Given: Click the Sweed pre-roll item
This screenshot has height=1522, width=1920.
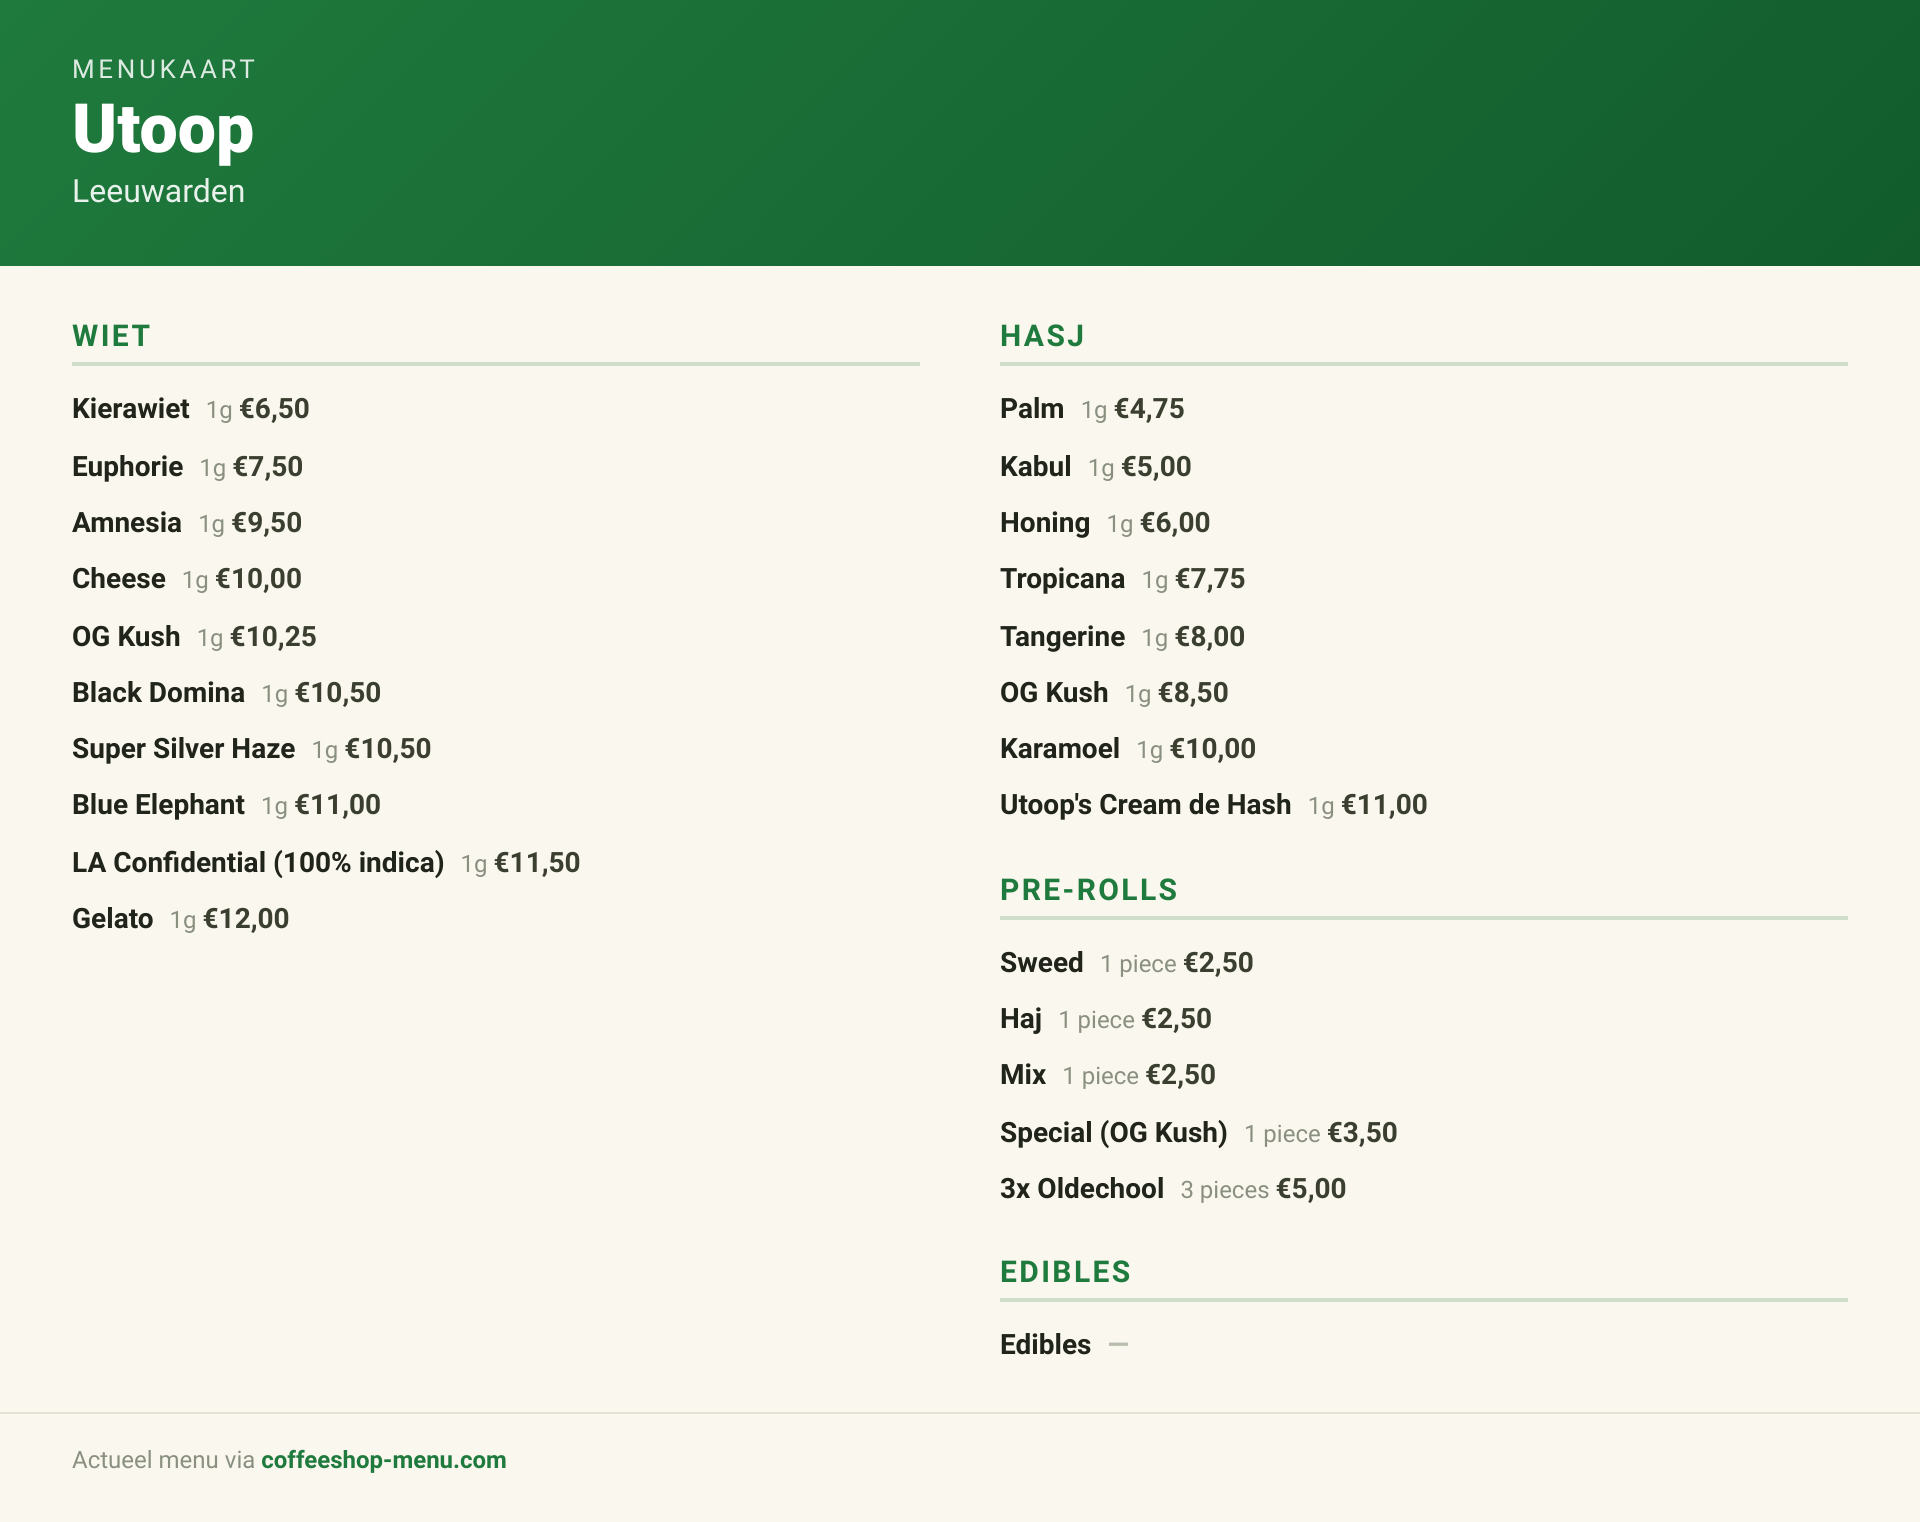Looking at the screenshot, I should [x=1041, y=963].
